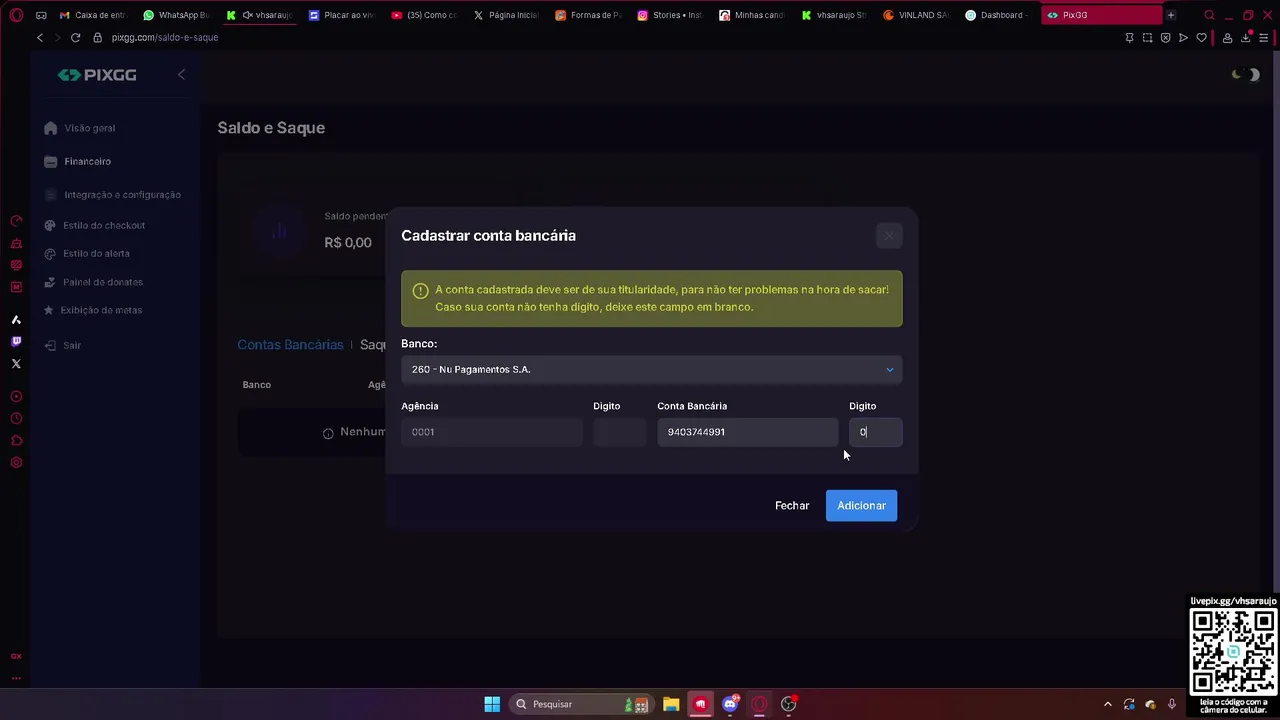Toggle the dark mode moon icon
This screenshot has height=720, width=1280.
[1245, 75]
